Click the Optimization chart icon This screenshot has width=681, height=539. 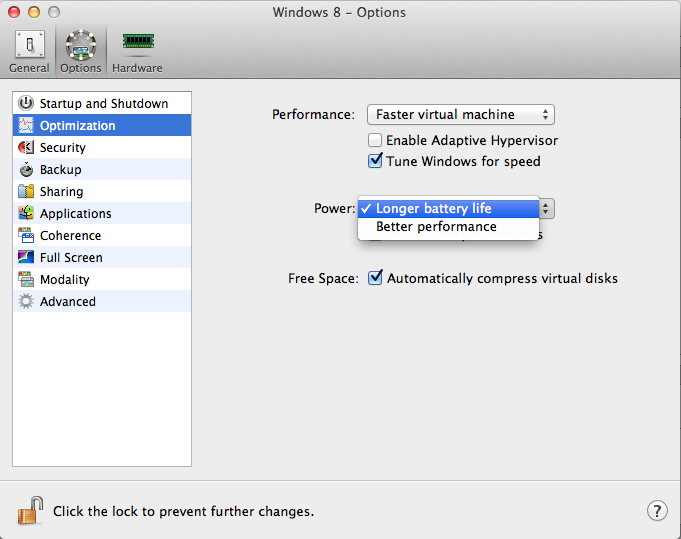[x=26, y=126]
